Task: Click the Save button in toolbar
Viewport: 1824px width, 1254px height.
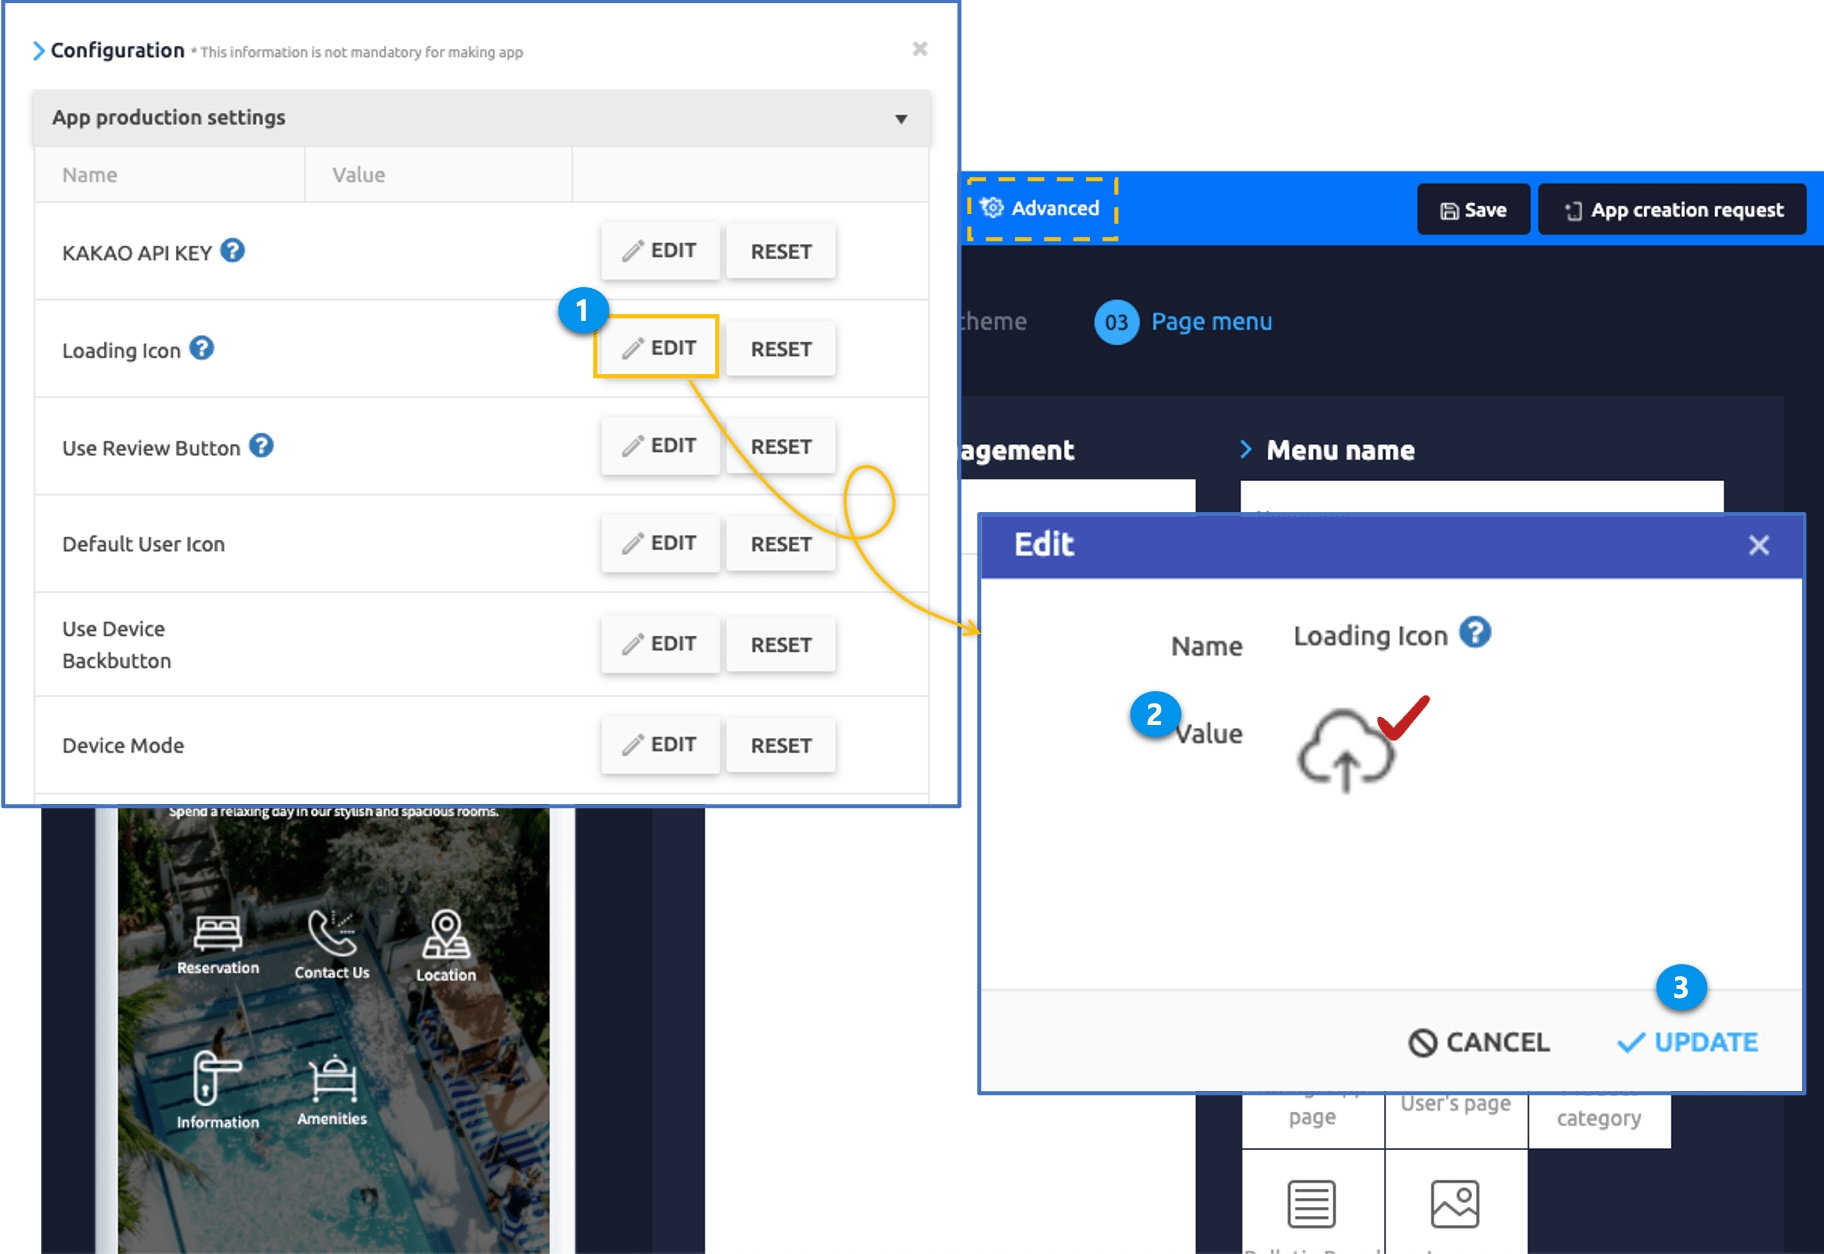Action: pyautogui.click(x=1473, y=210)
